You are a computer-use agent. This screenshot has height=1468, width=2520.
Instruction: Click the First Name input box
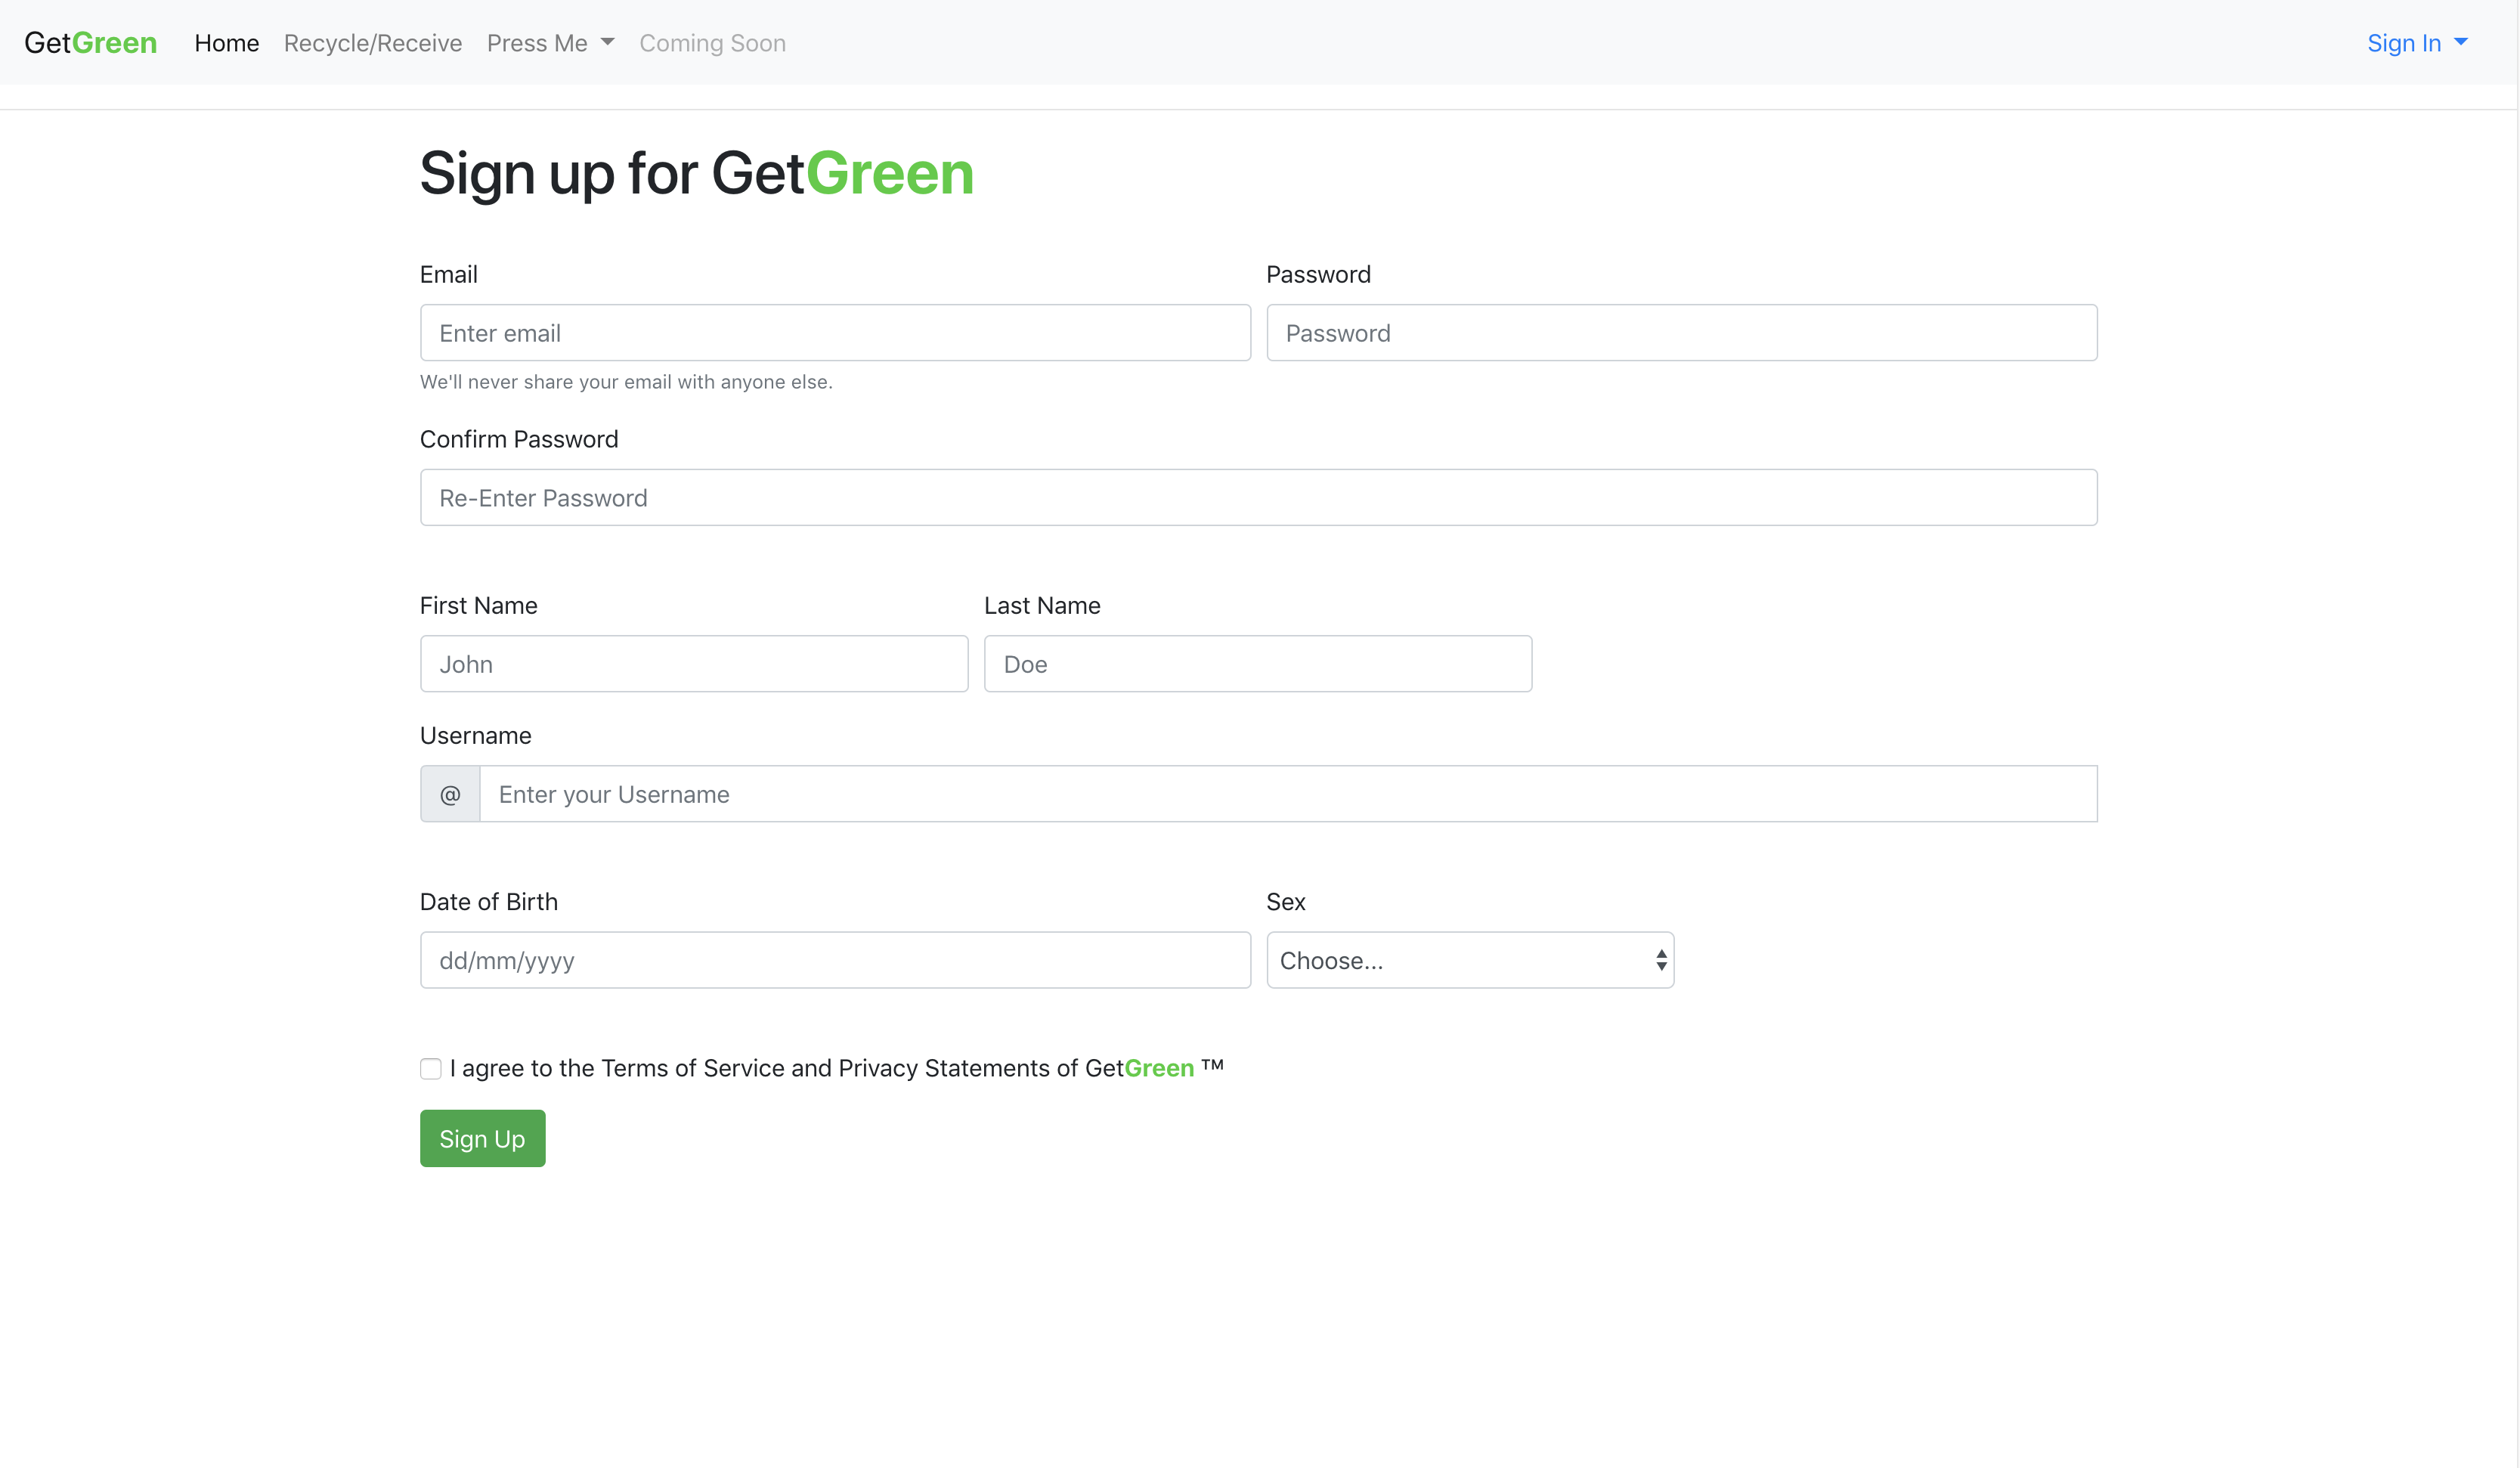(694, 664)
